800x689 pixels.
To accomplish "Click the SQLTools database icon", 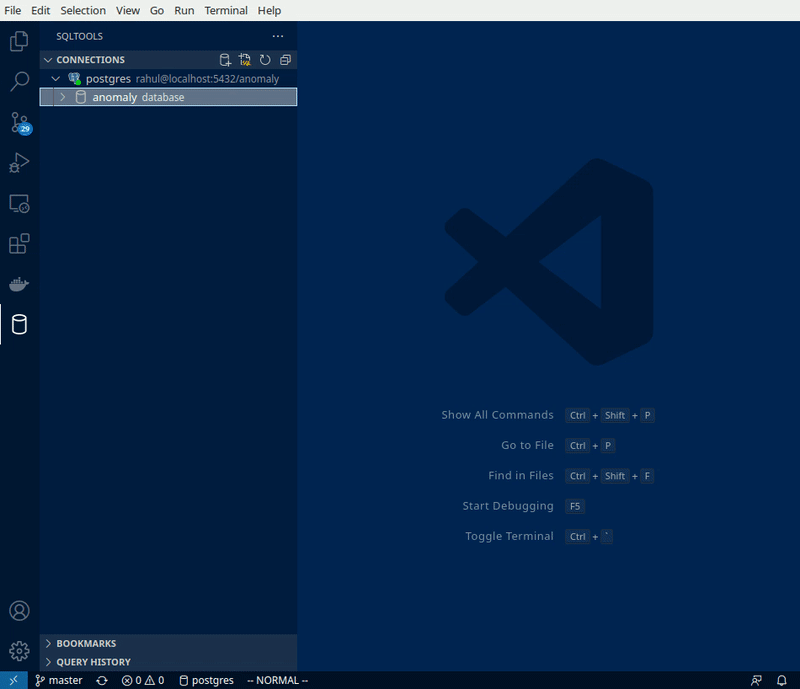I will tap(19, 324).
